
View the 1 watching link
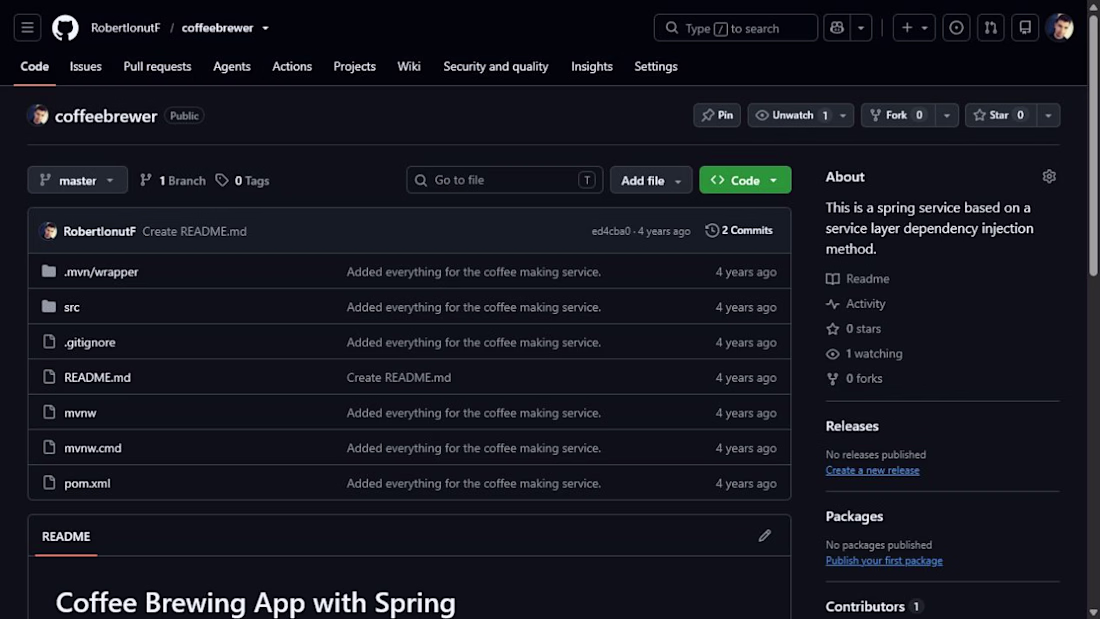tap(864, 354)
